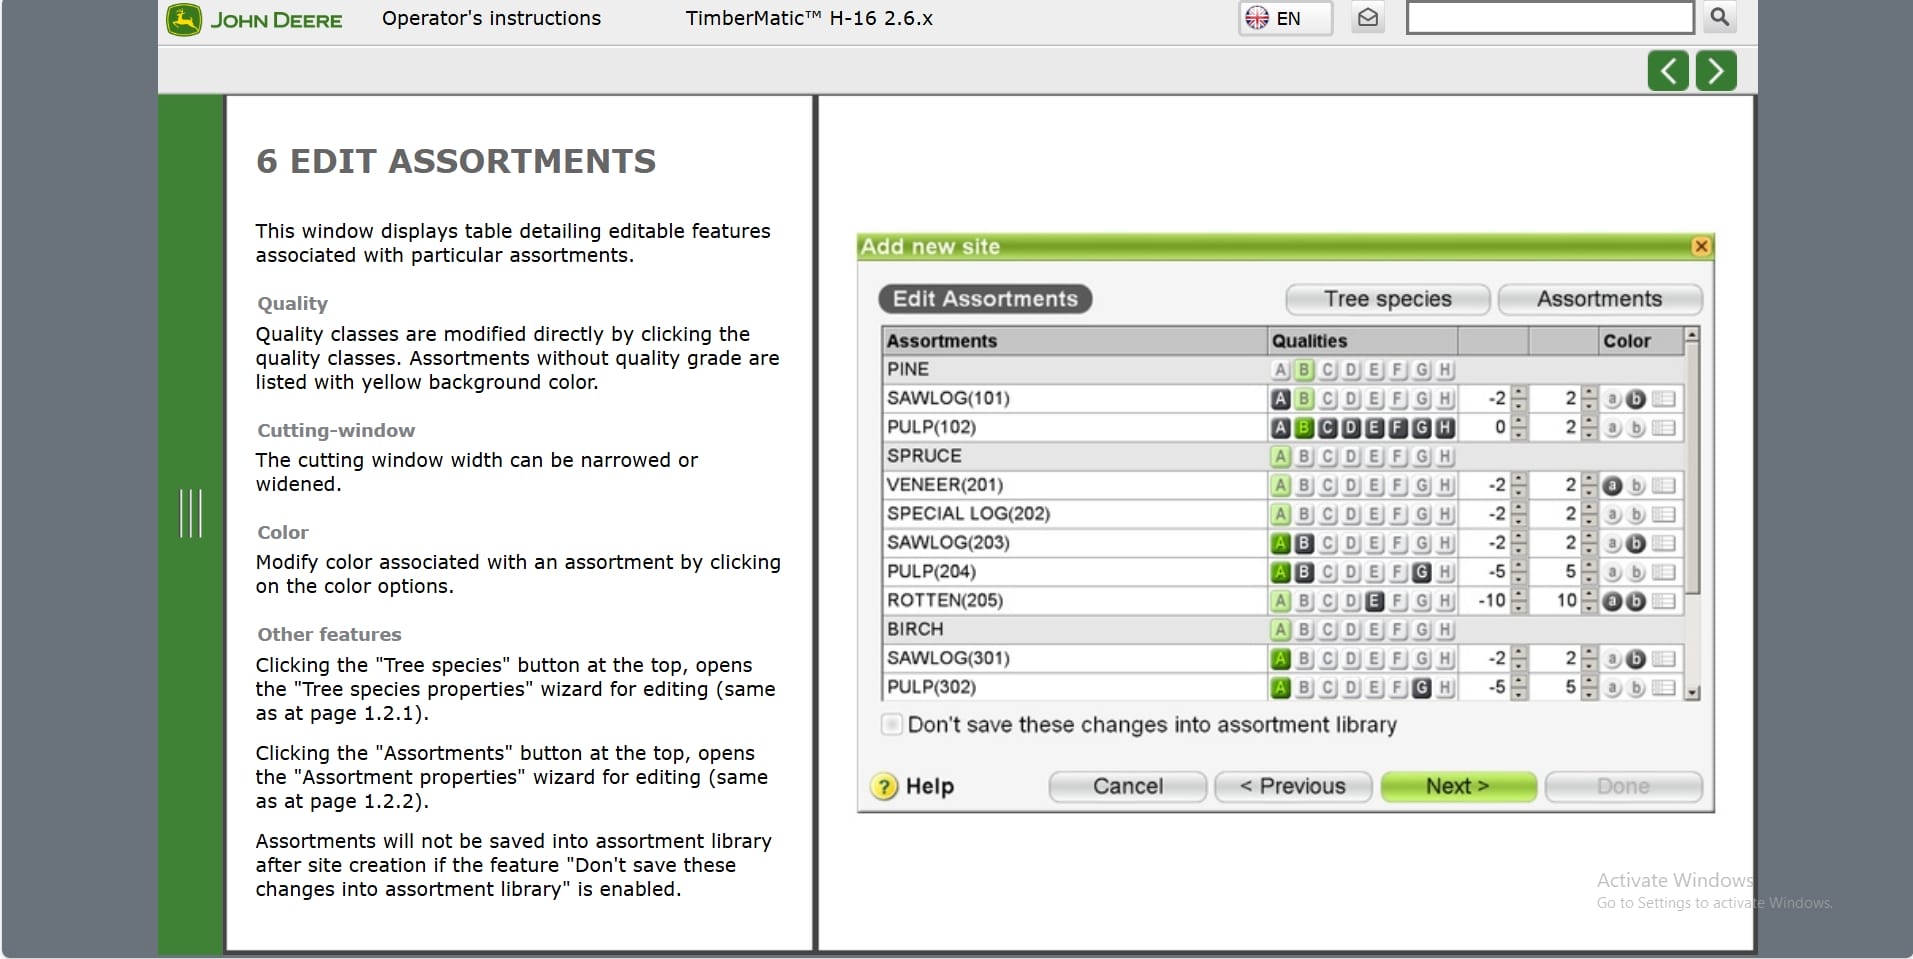Open the color grid icon for VENEER(201)
The image size is (1913, 959).
coord(1663,486)
